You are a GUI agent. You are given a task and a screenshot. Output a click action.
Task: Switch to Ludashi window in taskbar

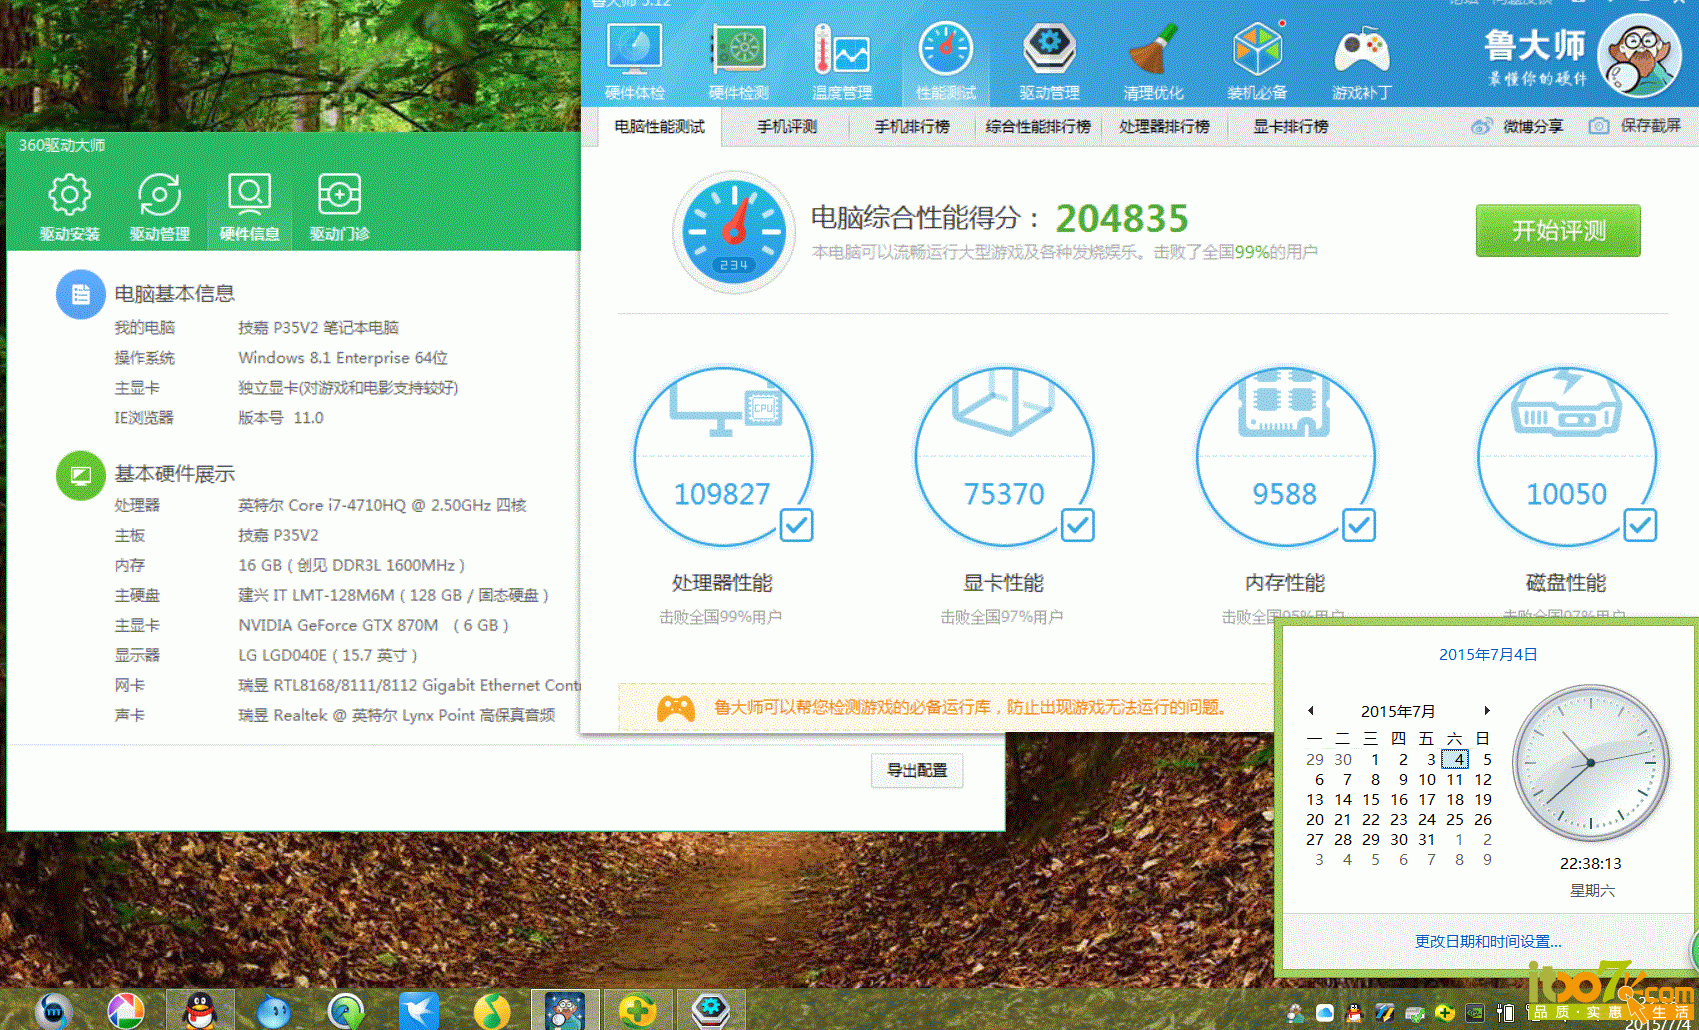click(x=565, y=1011)
